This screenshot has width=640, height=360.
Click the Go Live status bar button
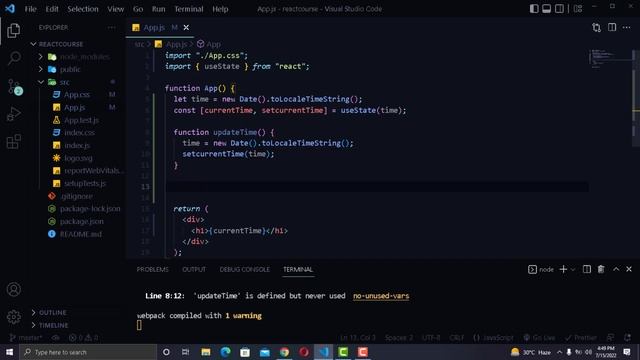click(539, 338)
